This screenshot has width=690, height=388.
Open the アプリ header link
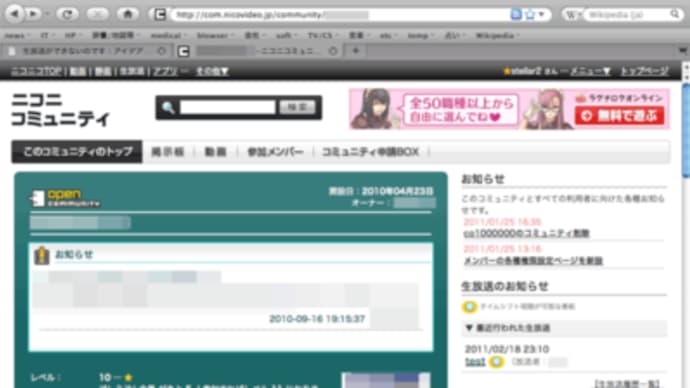(x=165, y=71)
